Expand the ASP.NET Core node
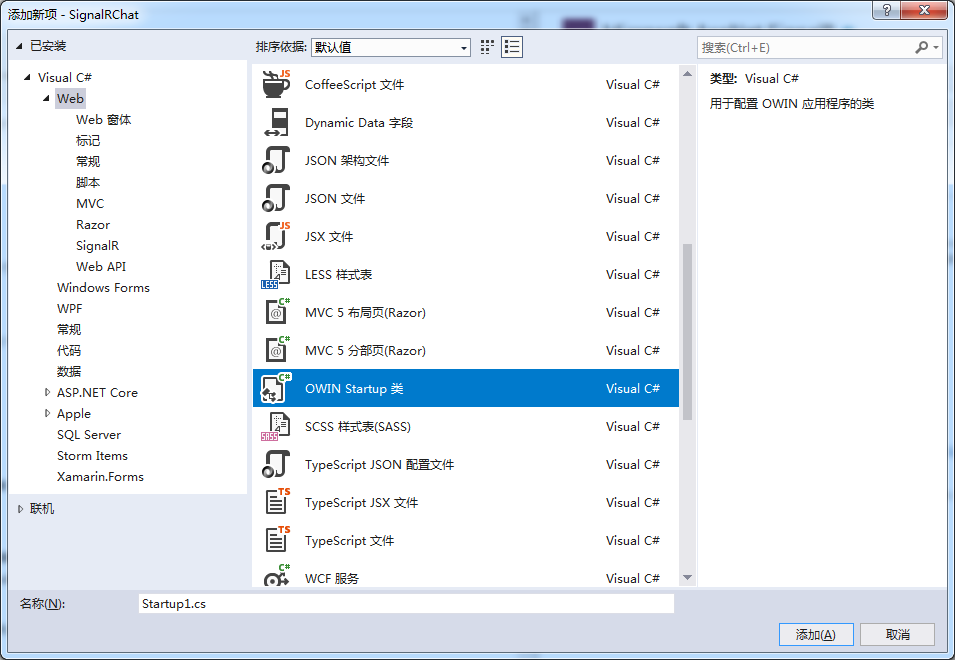This screenshot has height=660, width=955. pyautogui.click(x=47, y=393)
